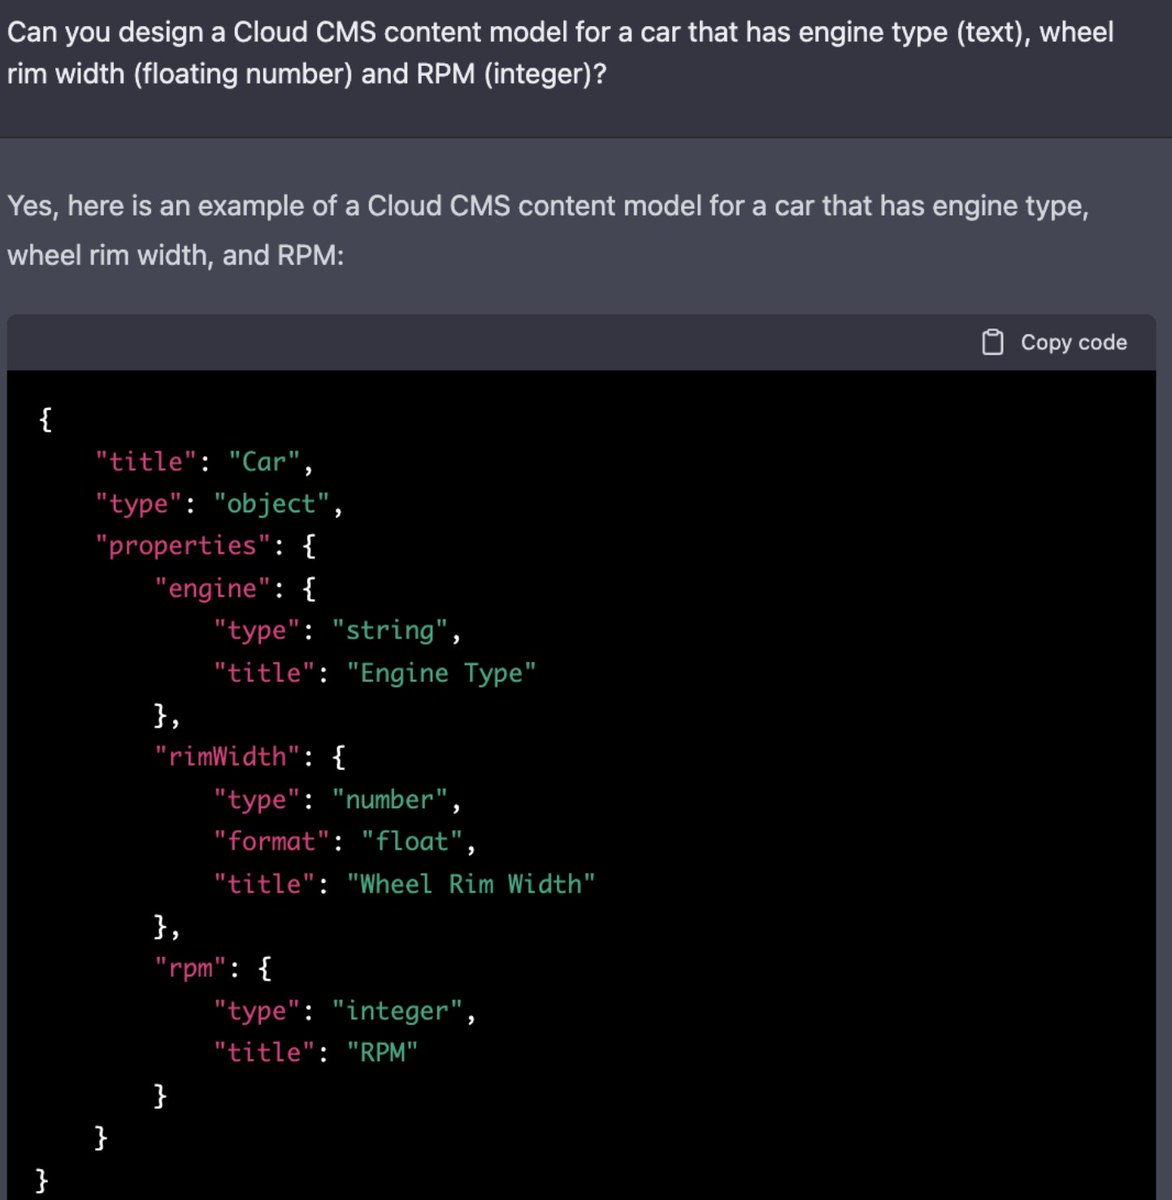Viewport: 1172px width, 1200px height.
Task: Click the "integer" type value
Action: [397, 1011]
